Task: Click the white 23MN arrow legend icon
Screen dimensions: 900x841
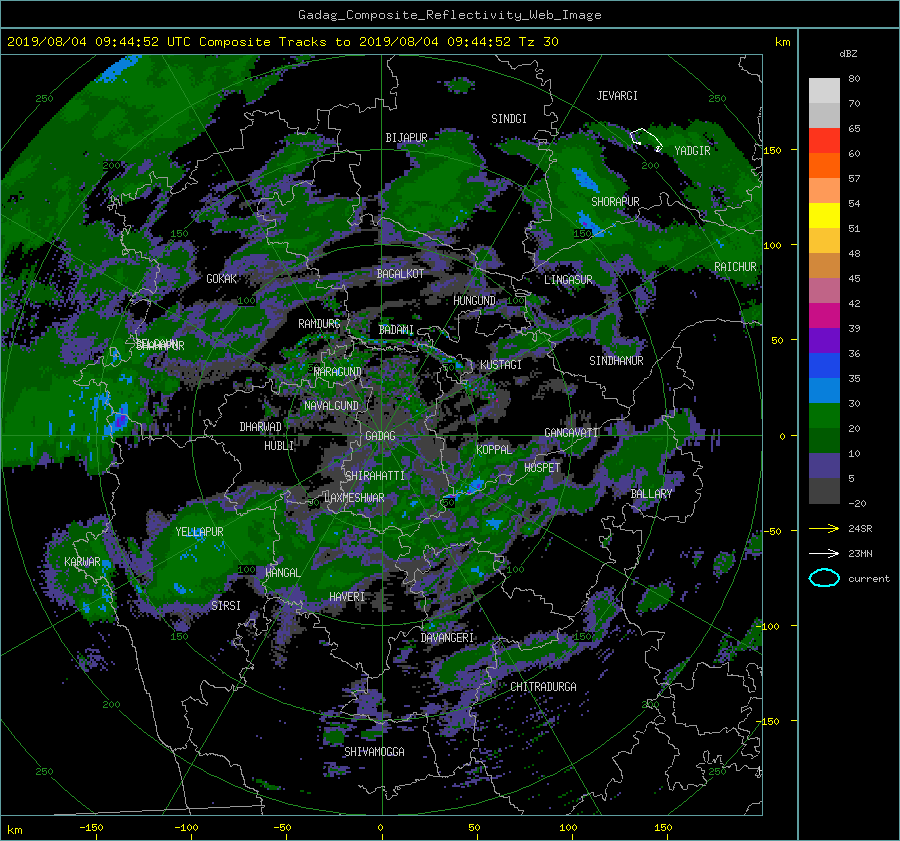Action: tap(824, 553)
